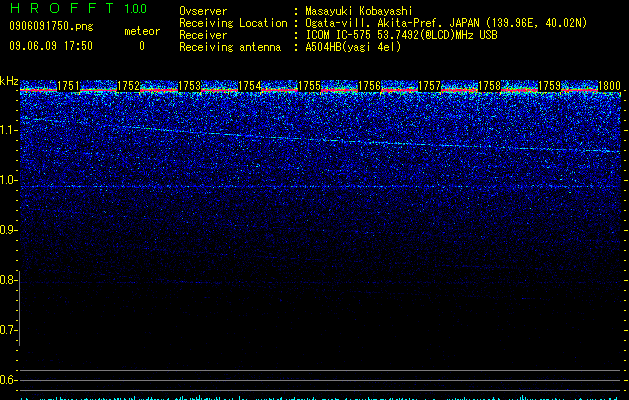Click the 1758 time marker
Viewport: 629px width, 400px height.
(489, 86)
